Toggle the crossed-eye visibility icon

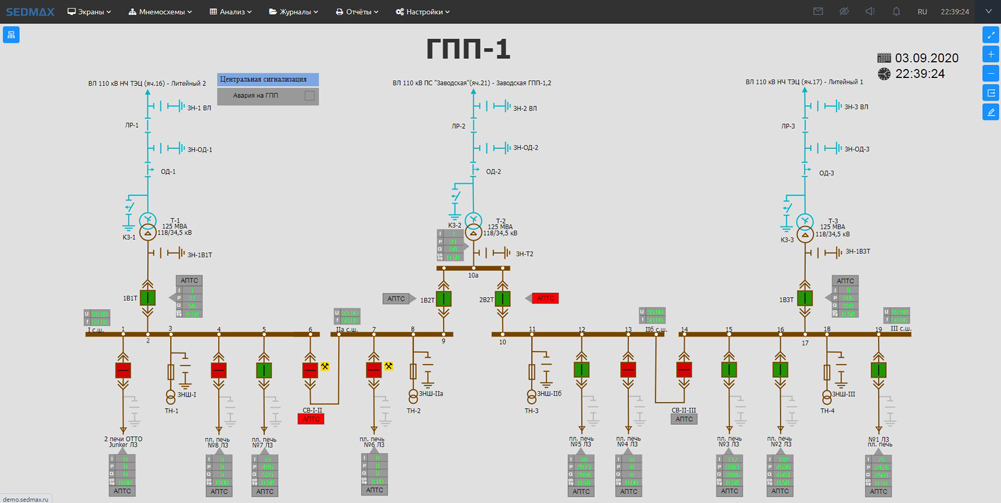tap(844, 12)
